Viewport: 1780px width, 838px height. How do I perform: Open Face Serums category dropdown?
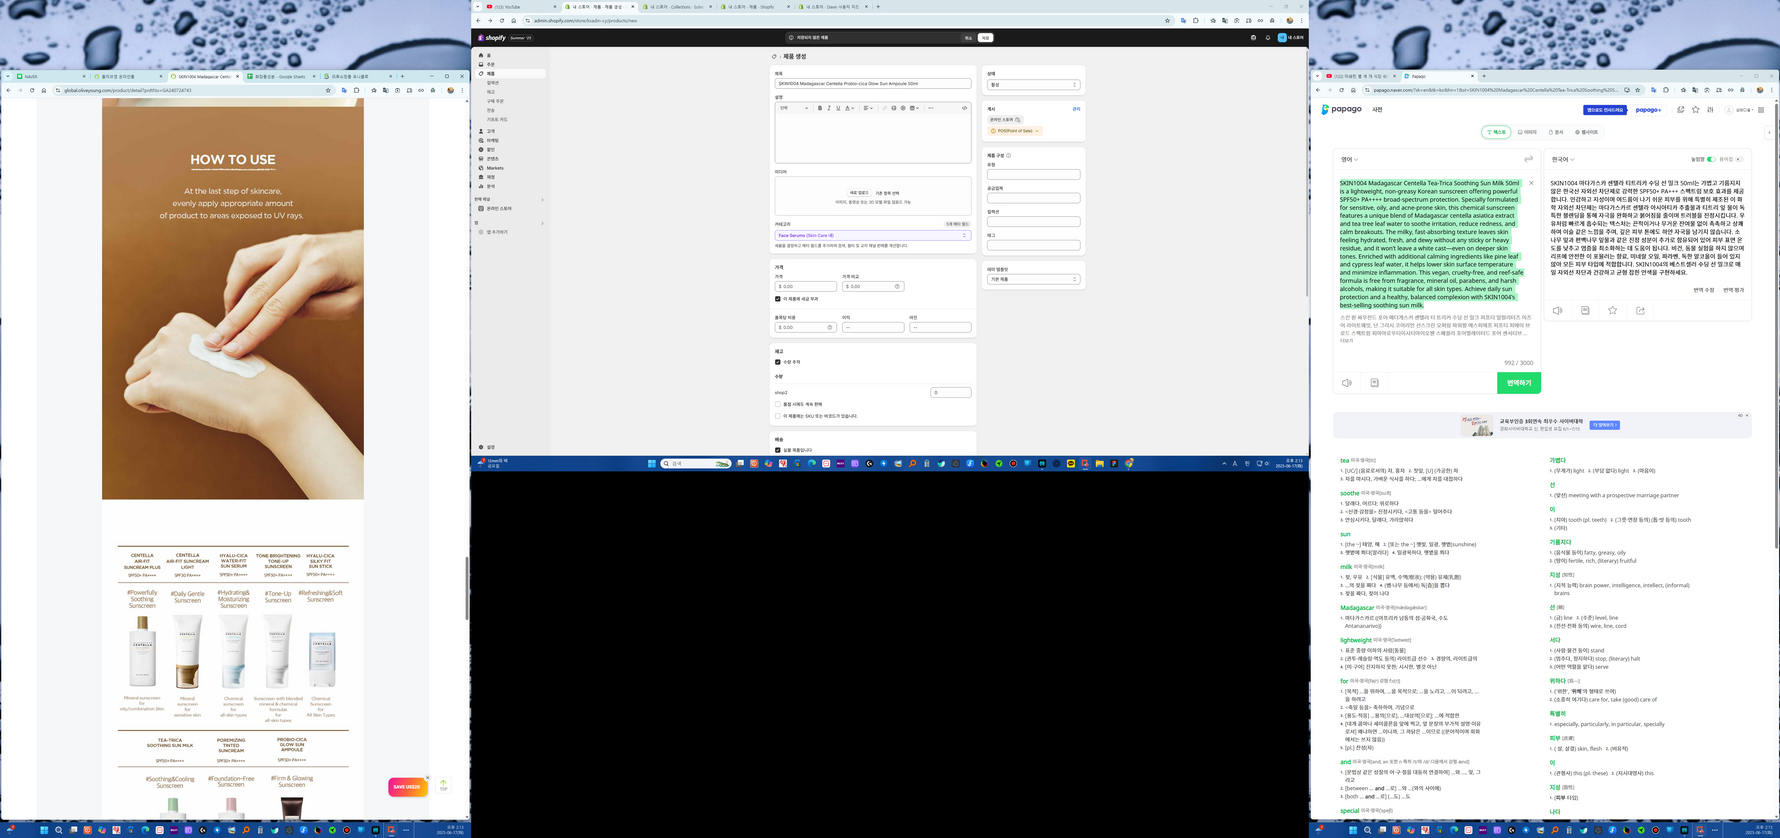[x=872, y=236]
